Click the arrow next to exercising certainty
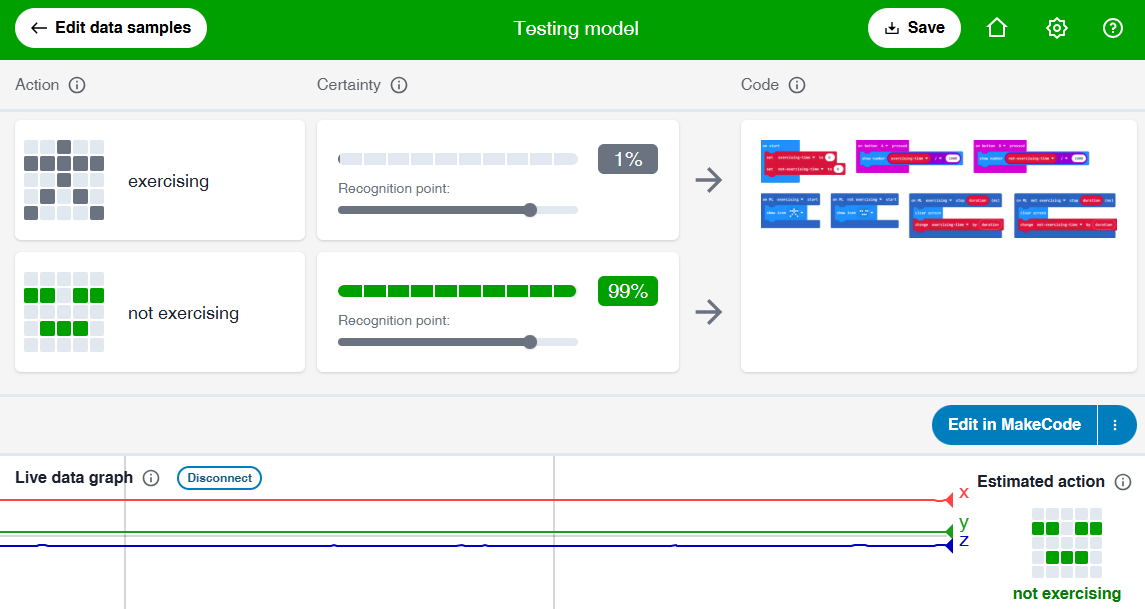The height and width of the screenshot is (609, 1145). [709, 181]
